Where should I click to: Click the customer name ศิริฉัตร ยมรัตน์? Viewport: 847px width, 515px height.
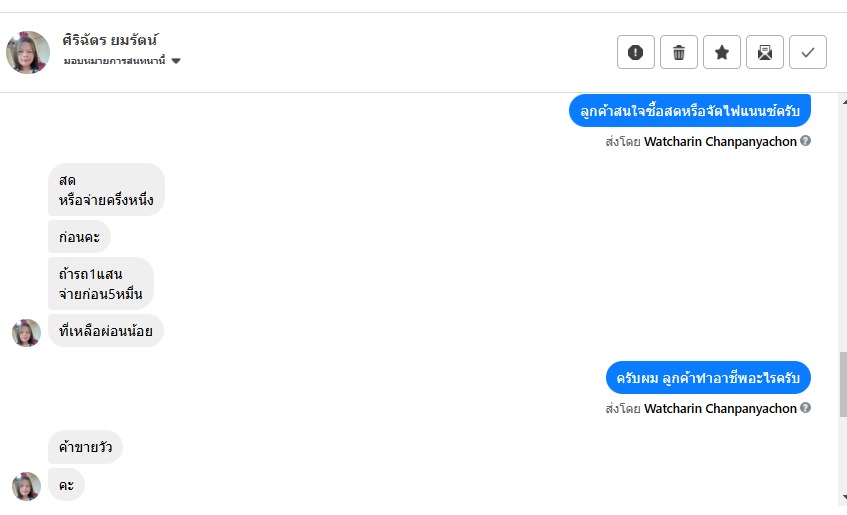[110, 40]
